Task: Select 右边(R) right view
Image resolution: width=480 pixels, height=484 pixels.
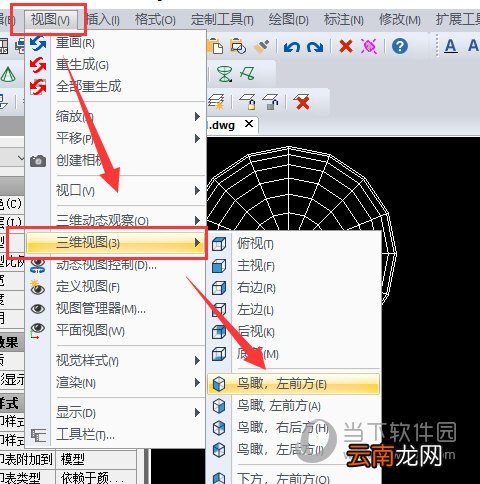Action: pos(294,288)
